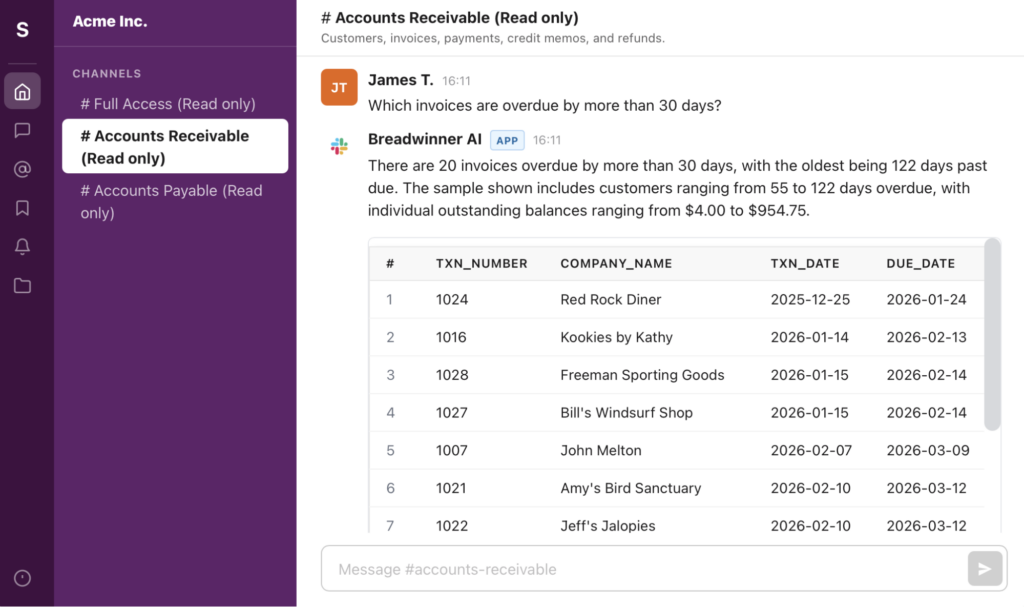The image size is (1024, 607).
Task: Click the table's vertical scrollbar thumb
Action: coord(992,335)
